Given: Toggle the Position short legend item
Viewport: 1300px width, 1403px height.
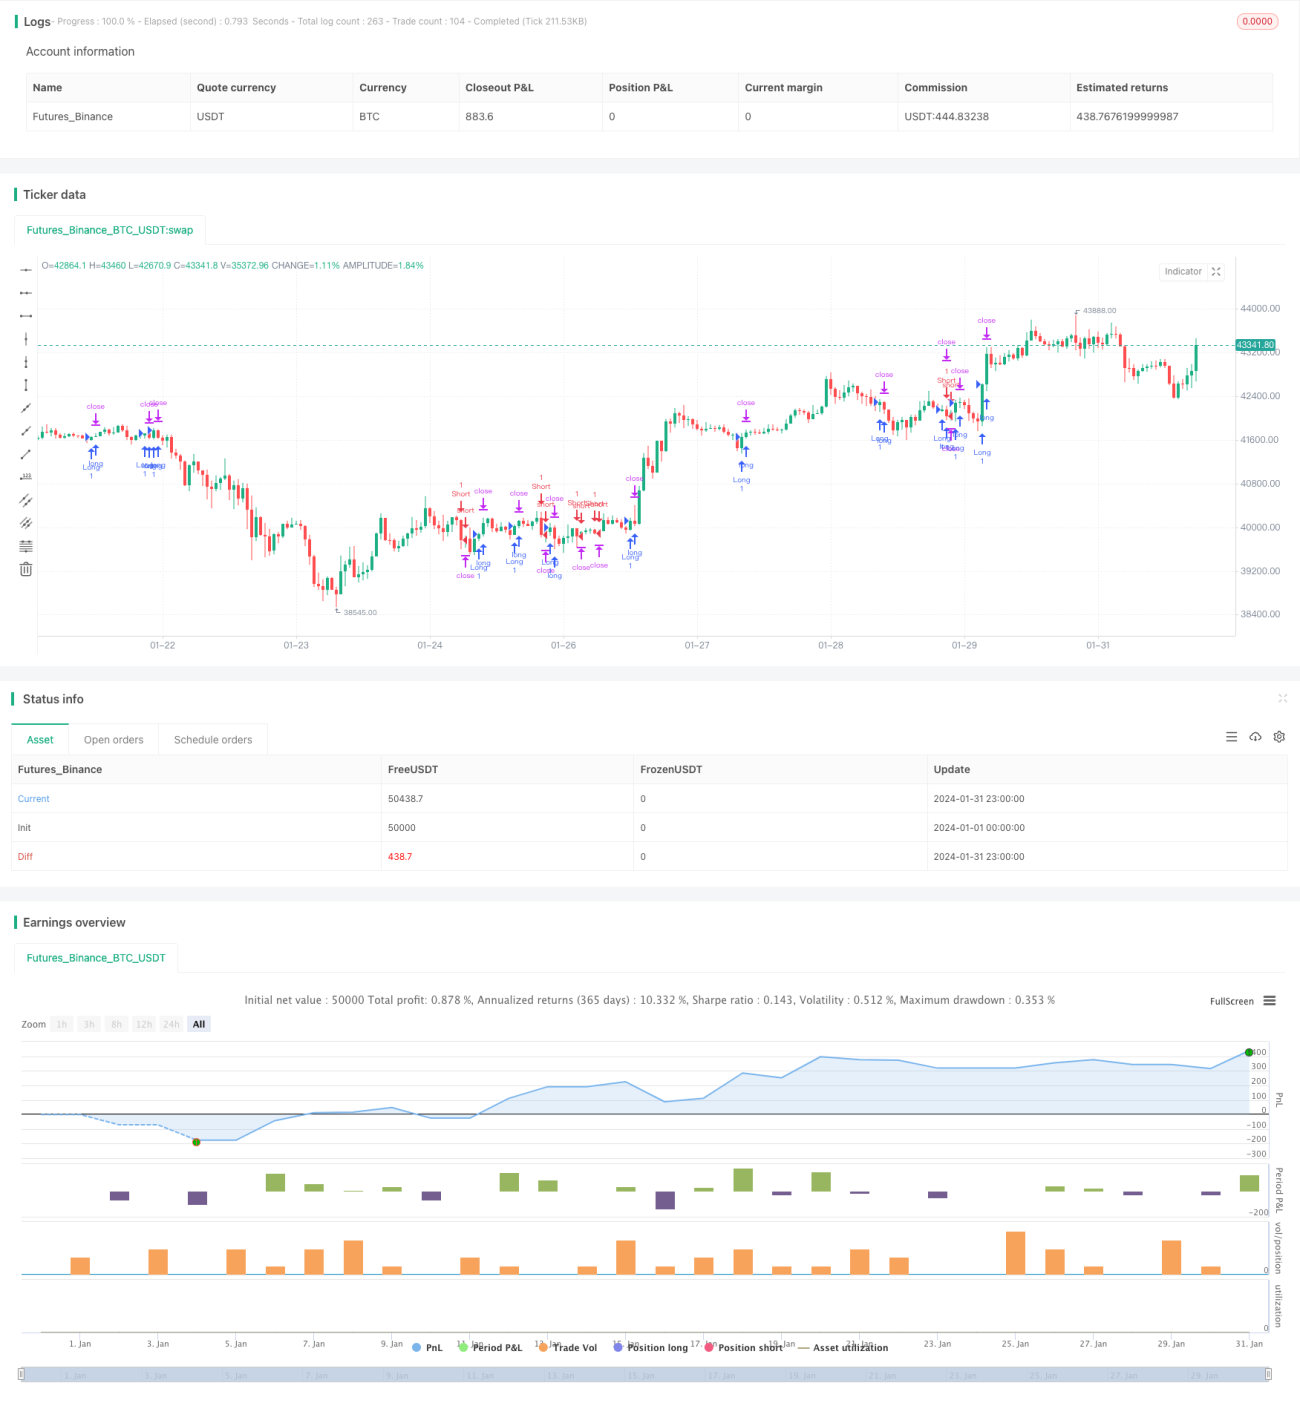Looking at the screenshot, I should coord(743,1348).
